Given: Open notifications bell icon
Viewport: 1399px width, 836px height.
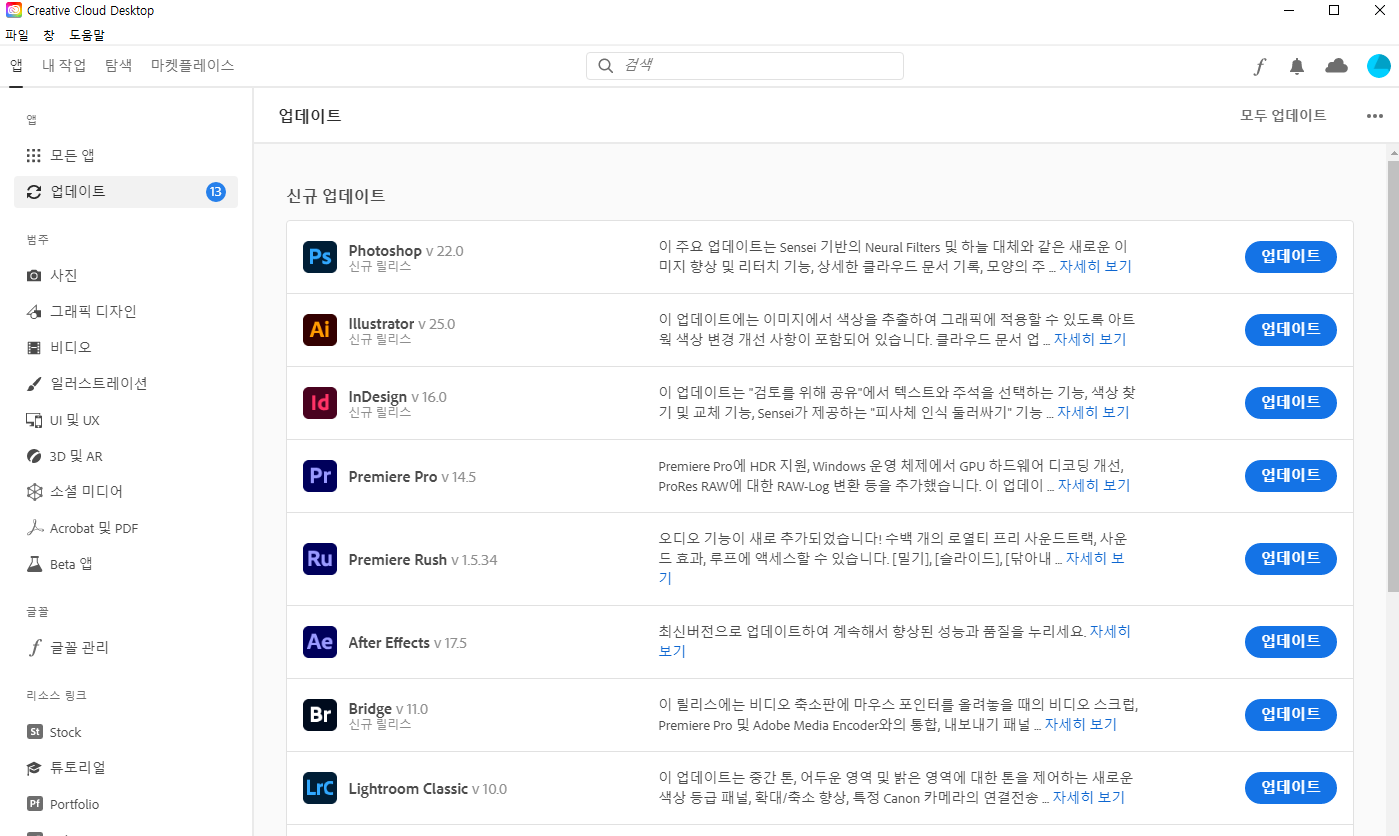Looking at the screenshot, I should coord(1297,66).
